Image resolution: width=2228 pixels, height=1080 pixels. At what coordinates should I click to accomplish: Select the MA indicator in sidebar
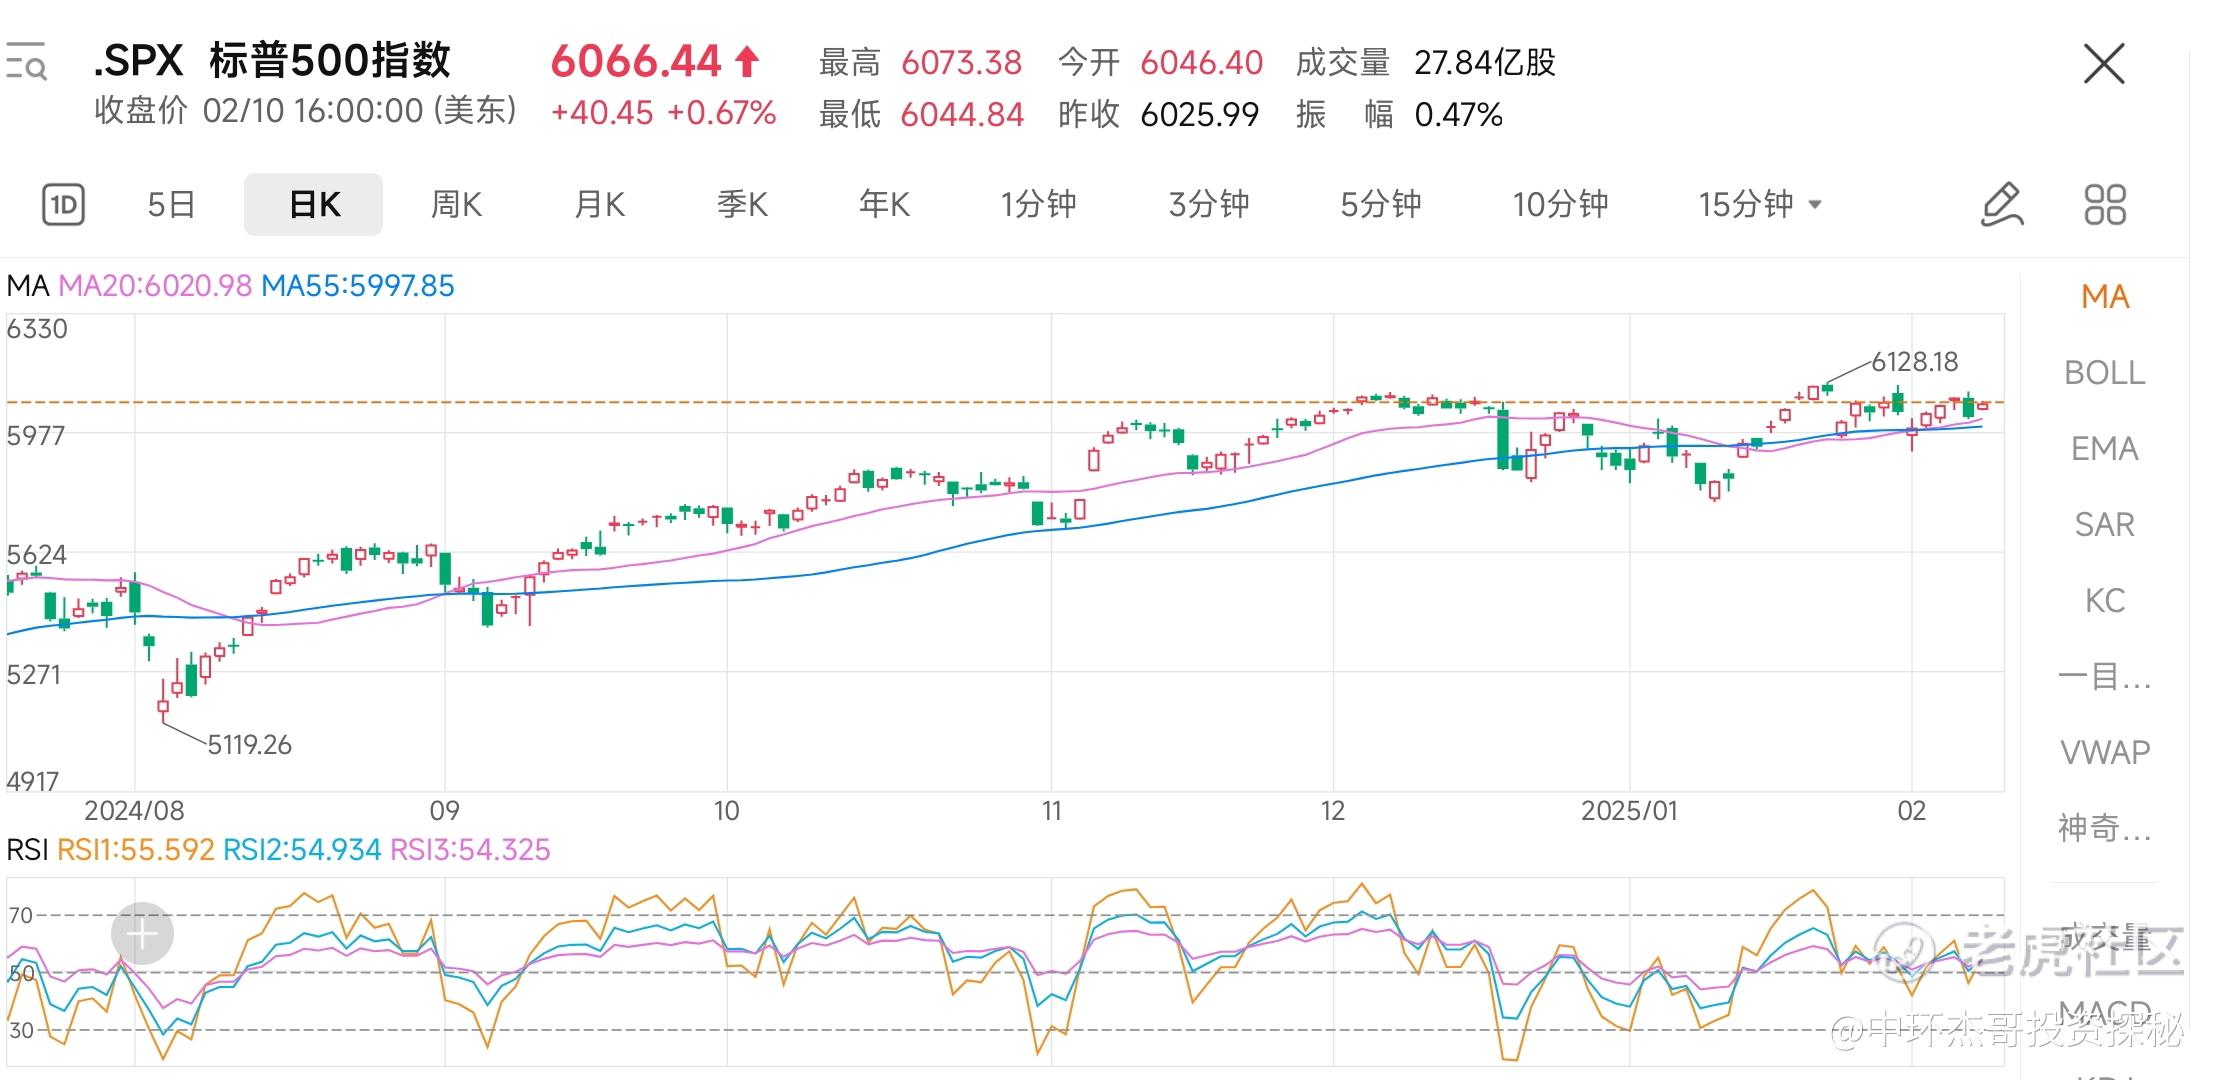[2104, 297]
